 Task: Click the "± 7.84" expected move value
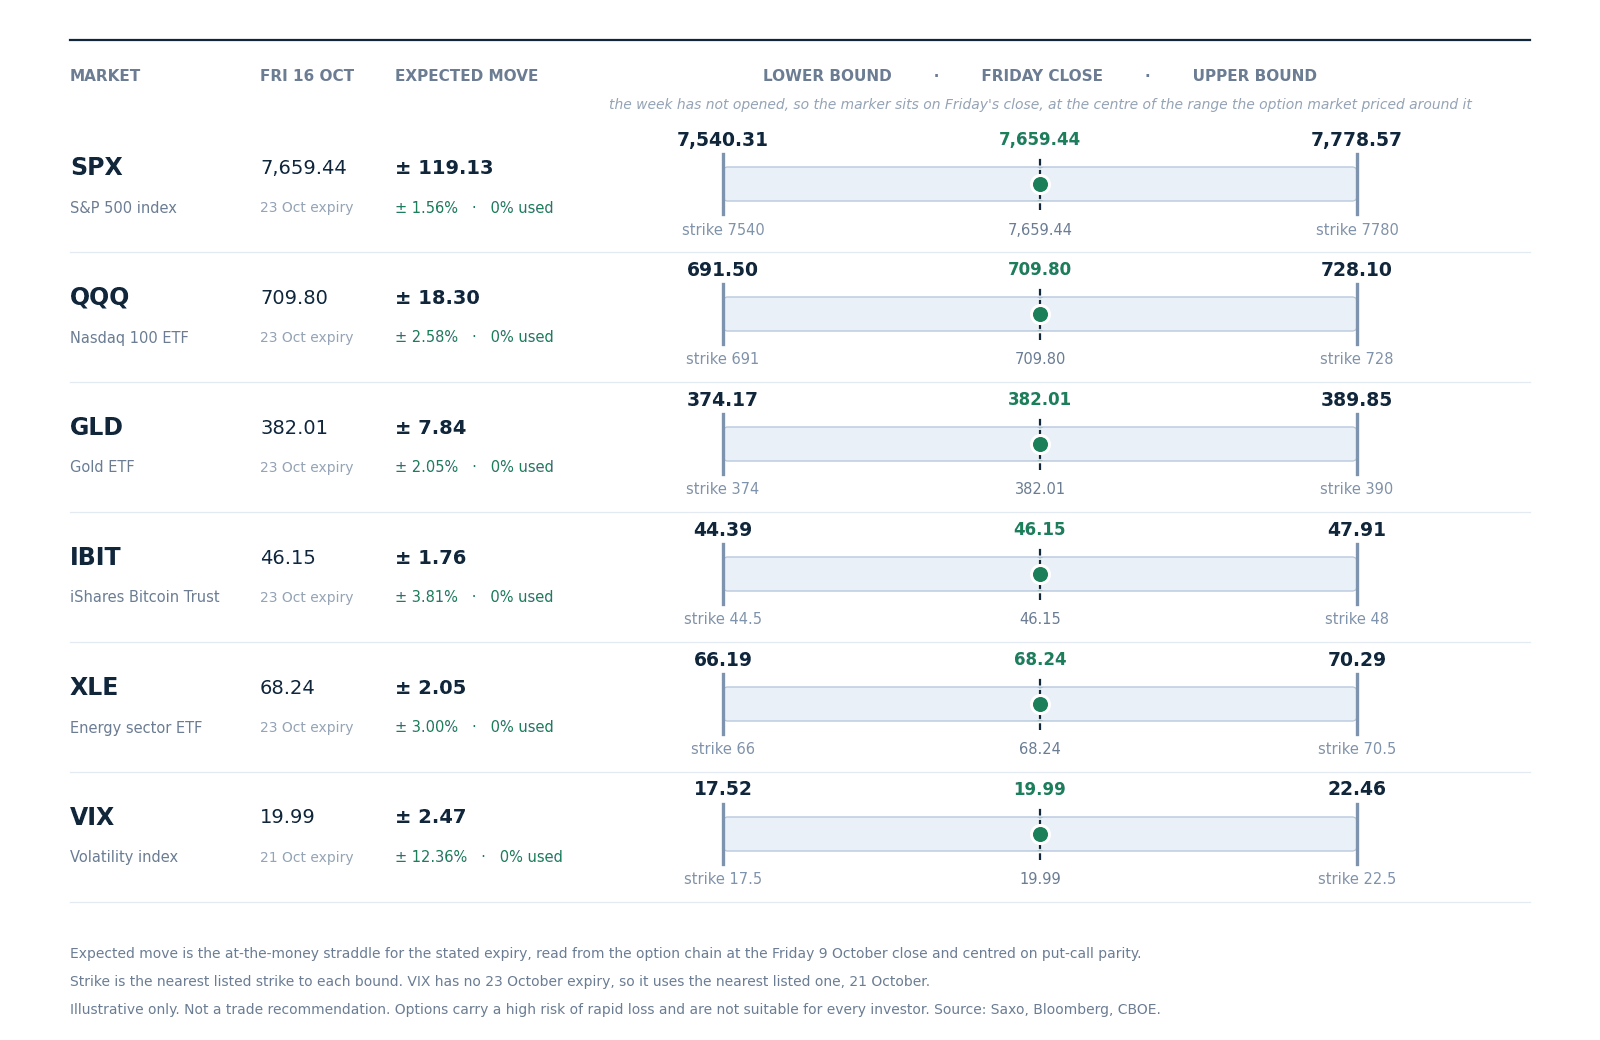click(x=430, y=428)
